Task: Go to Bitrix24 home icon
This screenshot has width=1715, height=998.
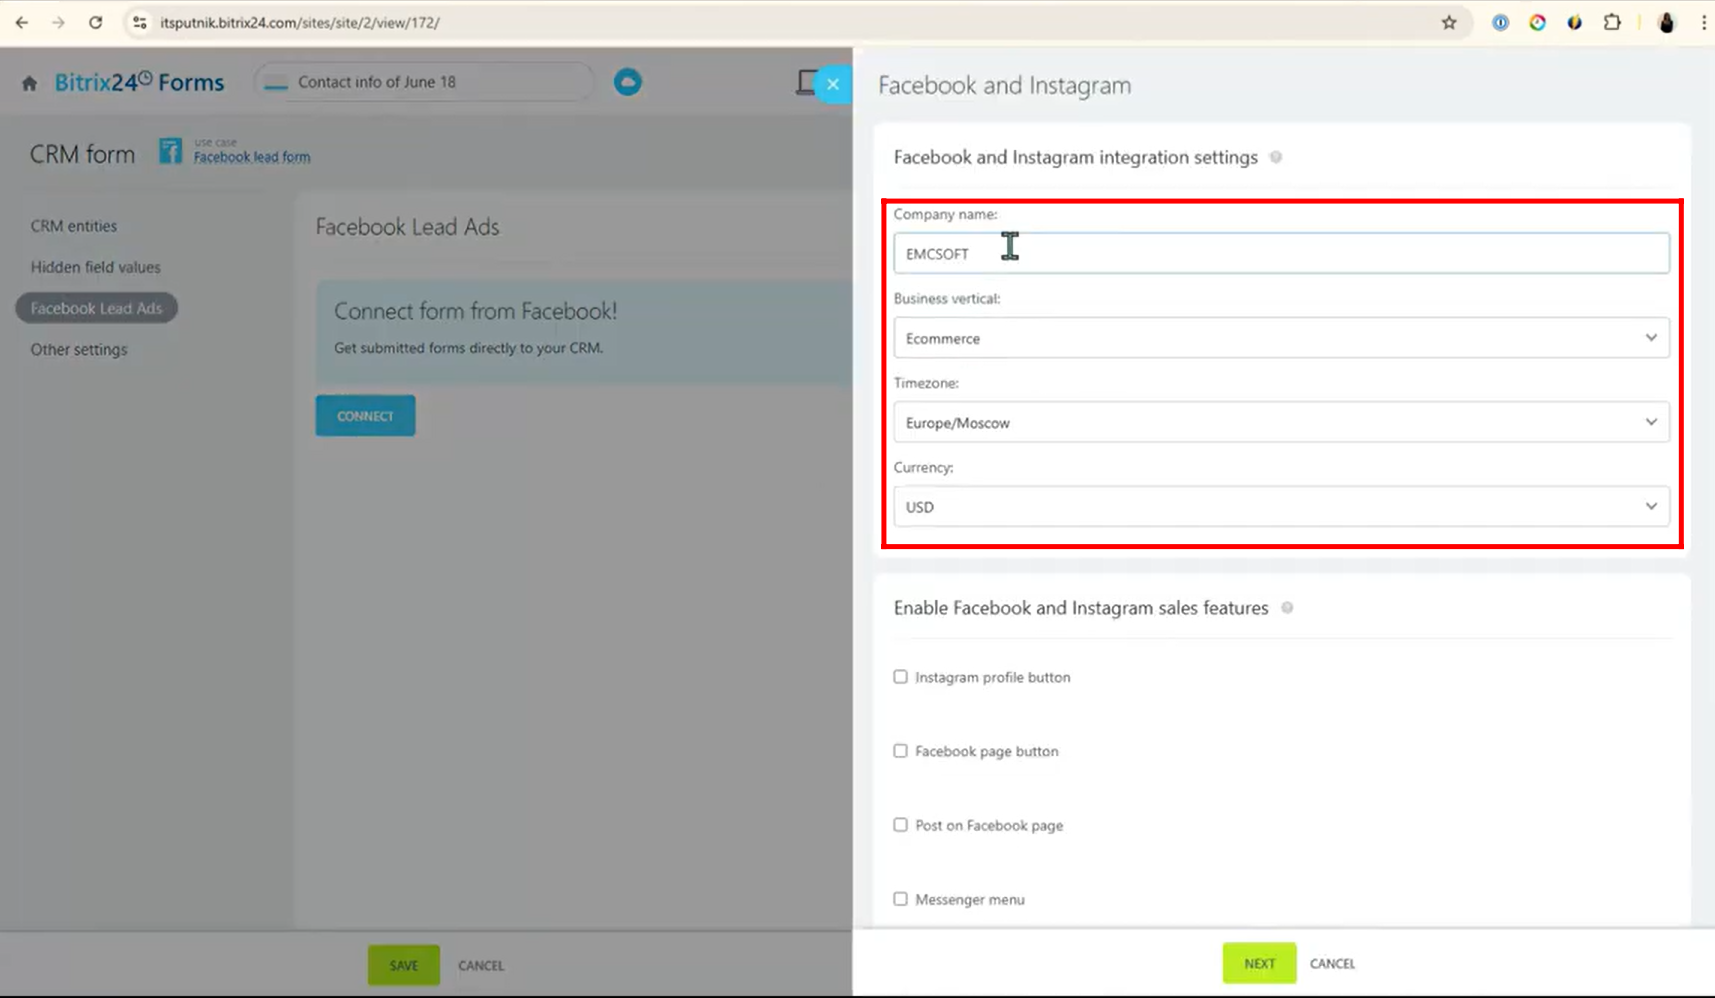Action: point(29,83)
